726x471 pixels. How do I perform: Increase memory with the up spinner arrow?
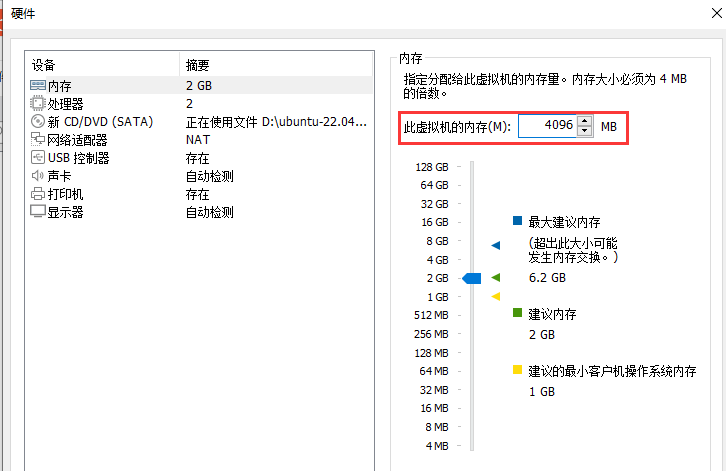click(x=585, y=121)
